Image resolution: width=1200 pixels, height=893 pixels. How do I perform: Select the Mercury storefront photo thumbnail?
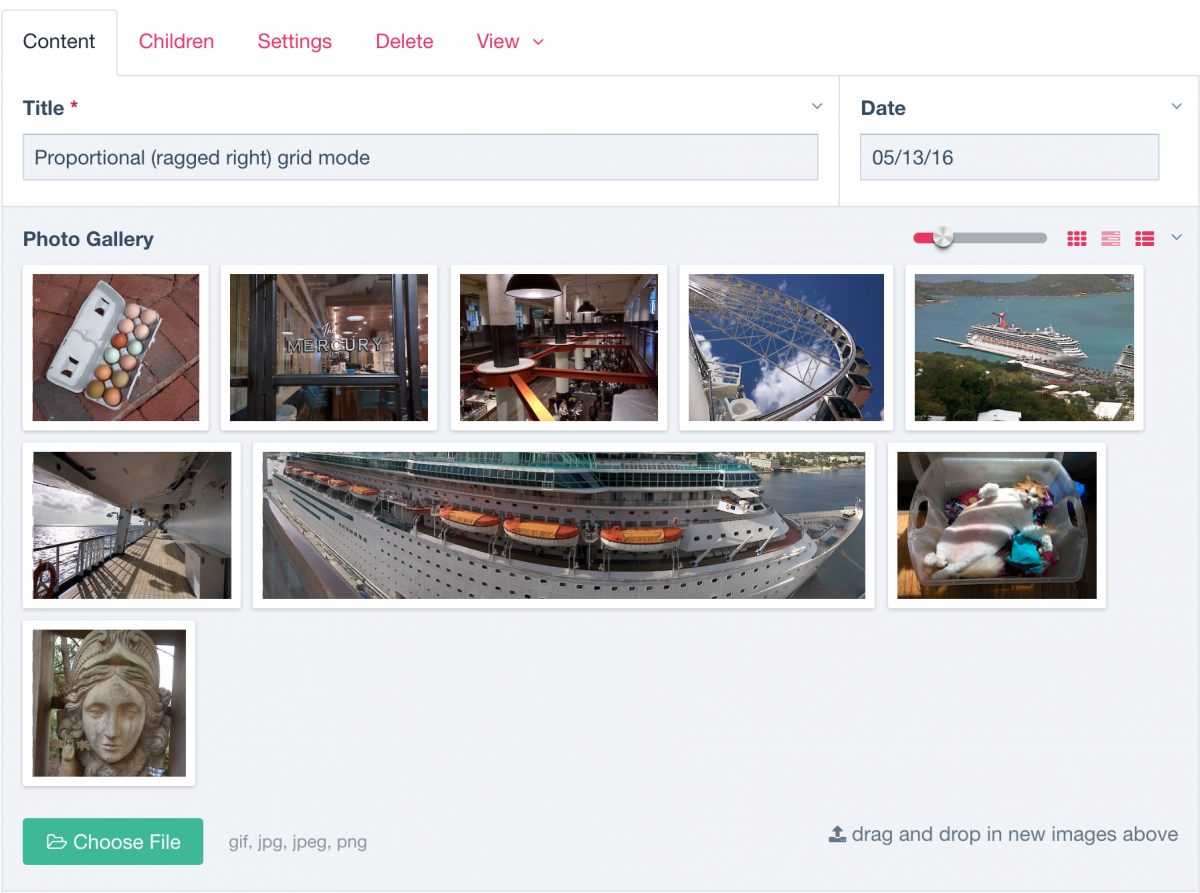[329, 348]
